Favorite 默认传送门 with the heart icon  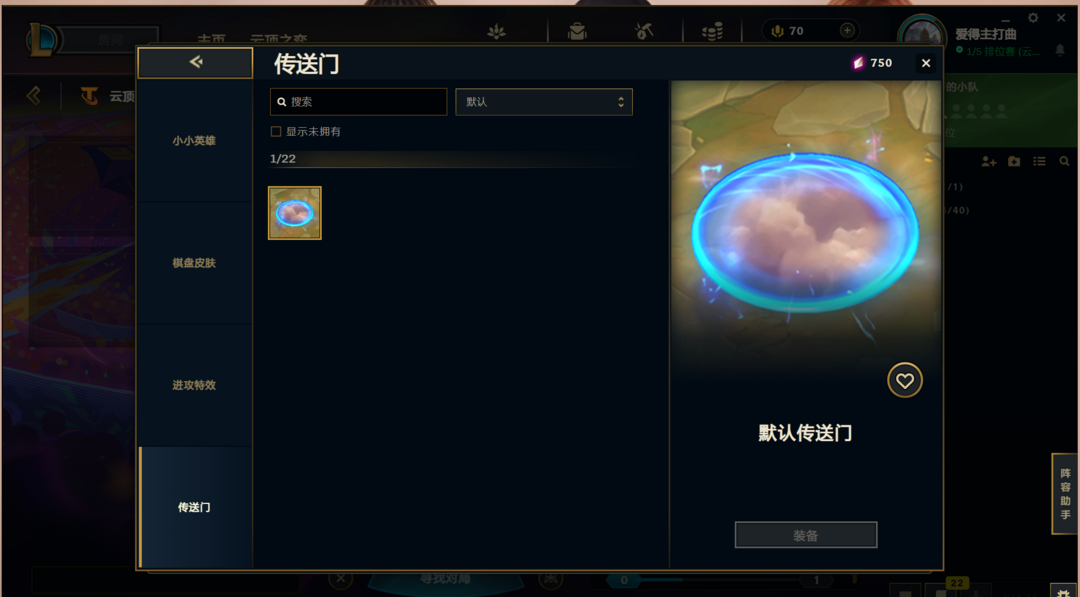[904, 380]
